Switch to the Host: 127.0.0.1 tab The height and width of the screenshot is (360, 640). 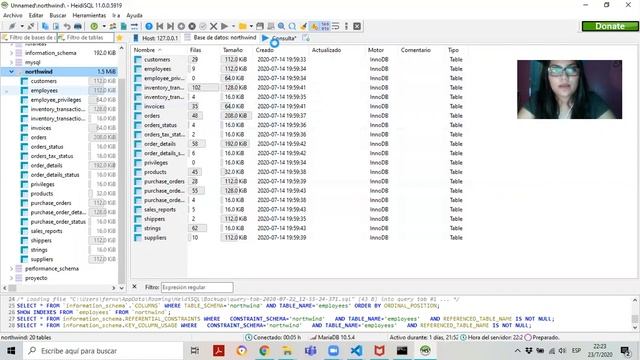[x=156, y=38]
